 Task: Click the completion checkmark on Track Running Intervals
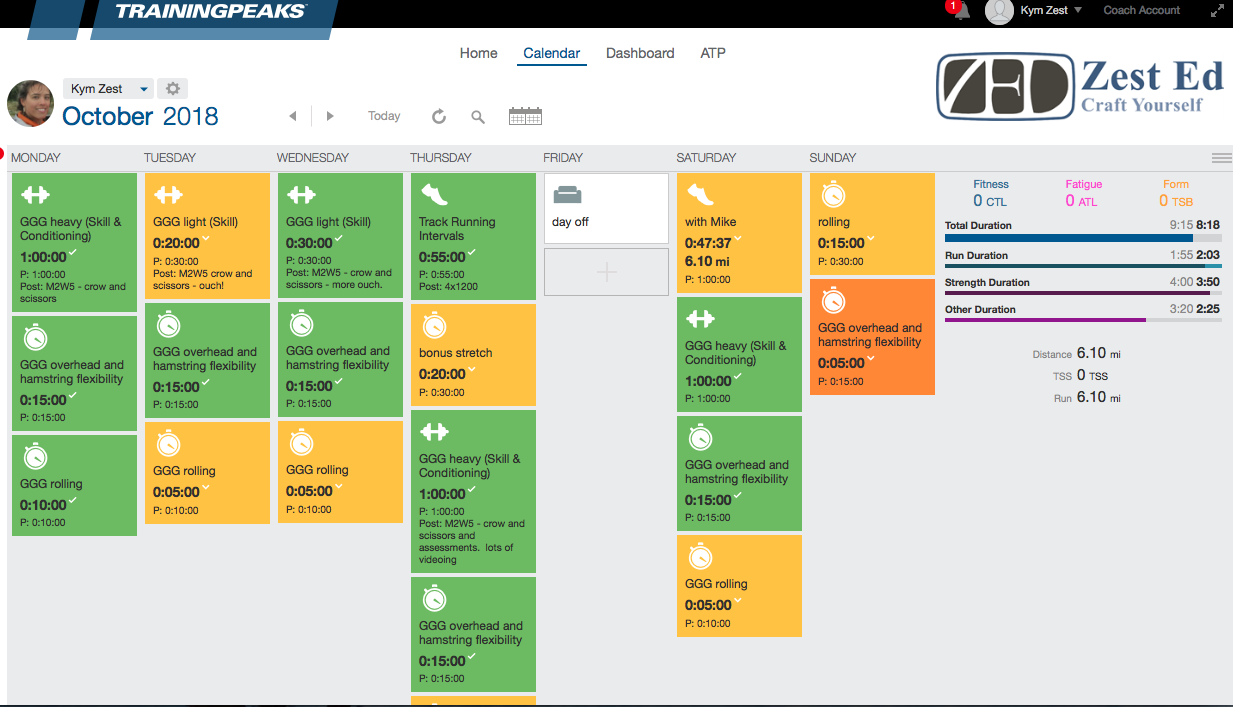pos(474,254)
